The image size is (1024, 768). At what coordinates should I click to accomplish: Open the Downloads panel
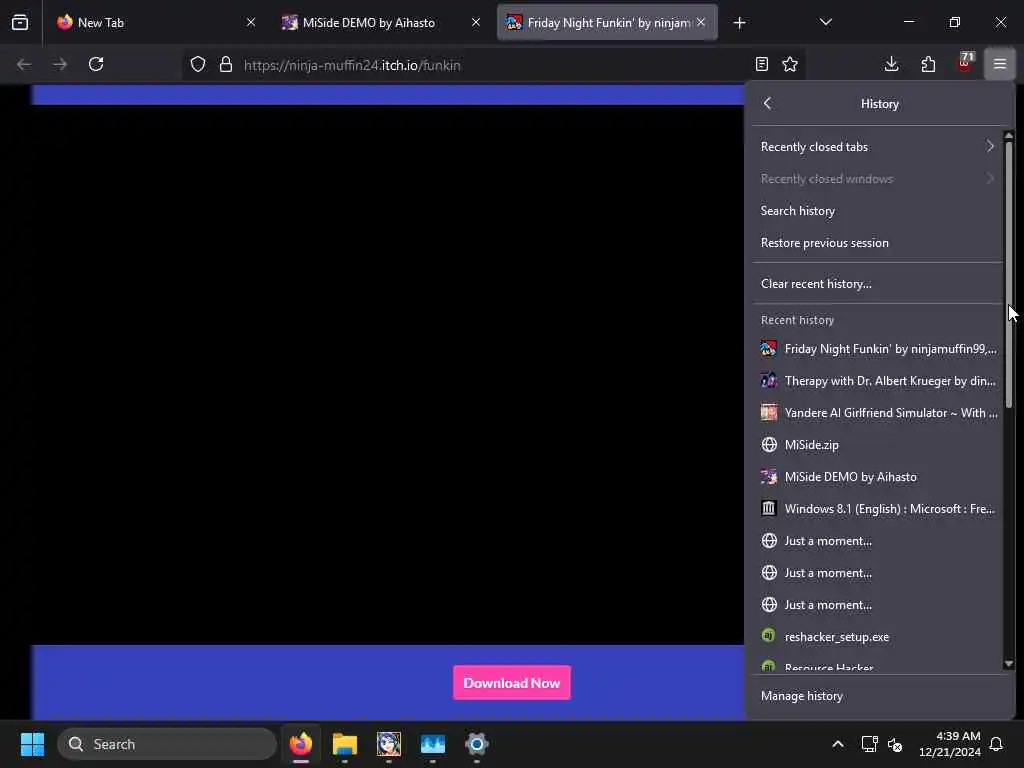point(891,64)
